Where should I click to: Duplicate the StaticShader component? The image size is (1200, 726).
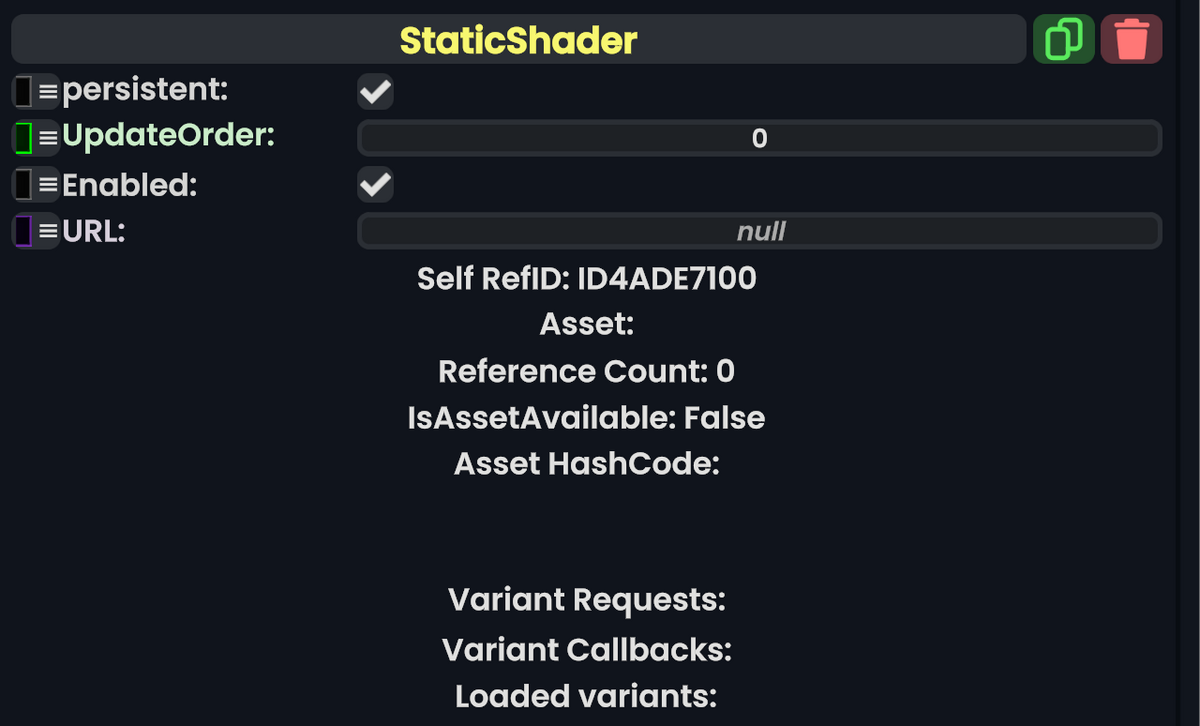pyautogui.click(x=1063, y=39)
